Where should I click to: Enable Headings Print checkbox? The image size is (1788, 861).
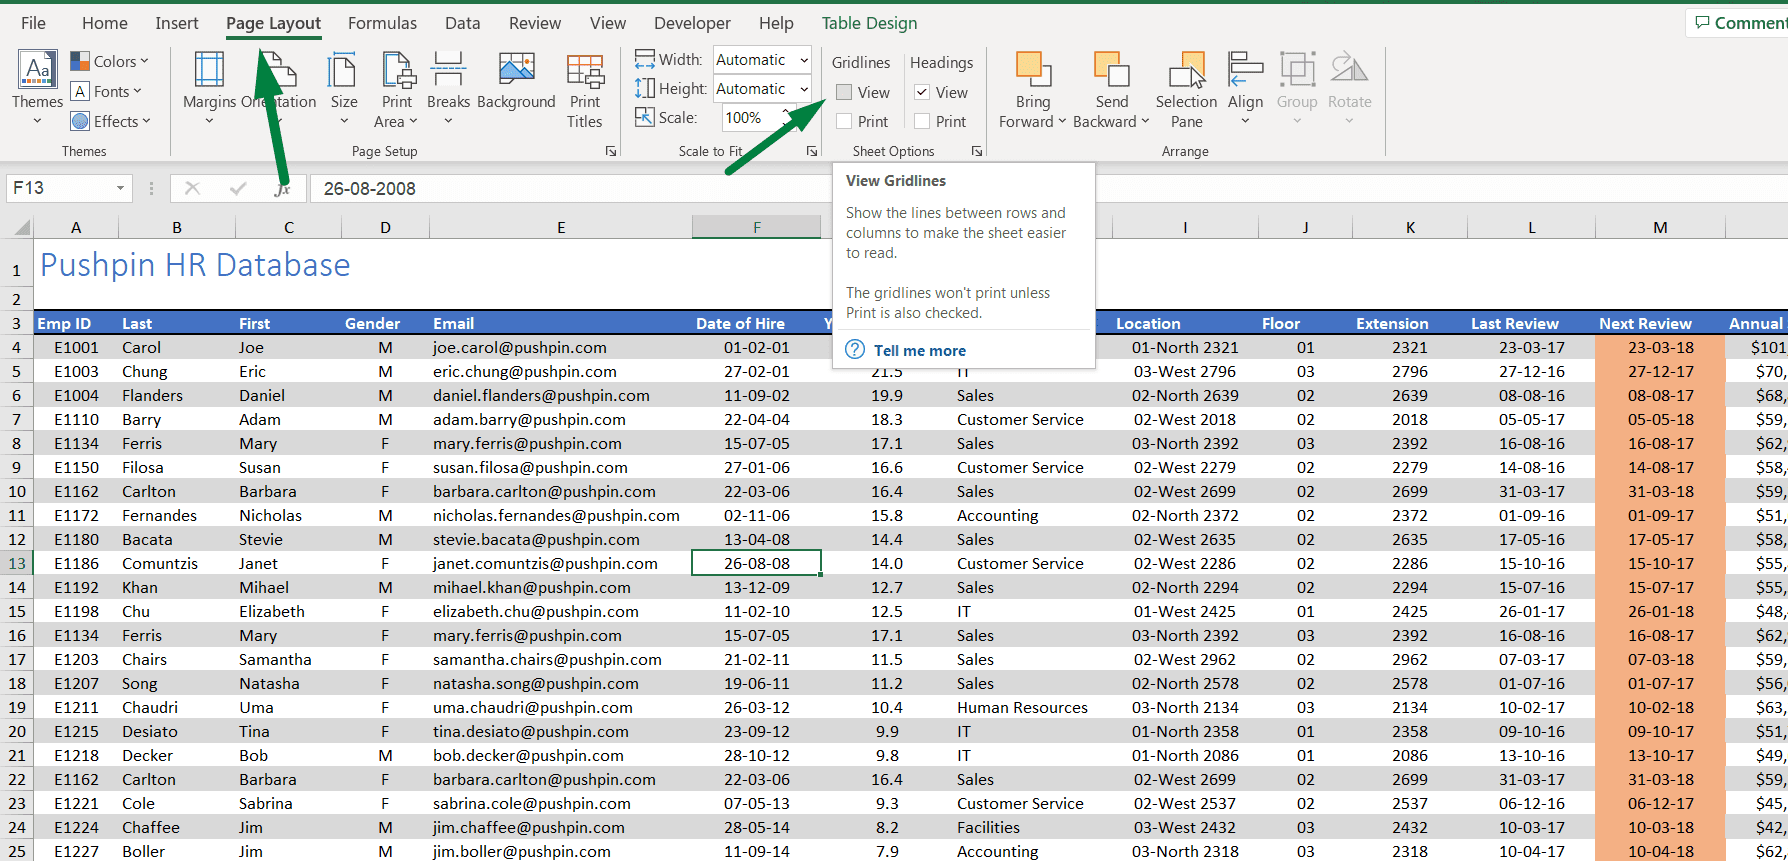[x=922, y=121]
